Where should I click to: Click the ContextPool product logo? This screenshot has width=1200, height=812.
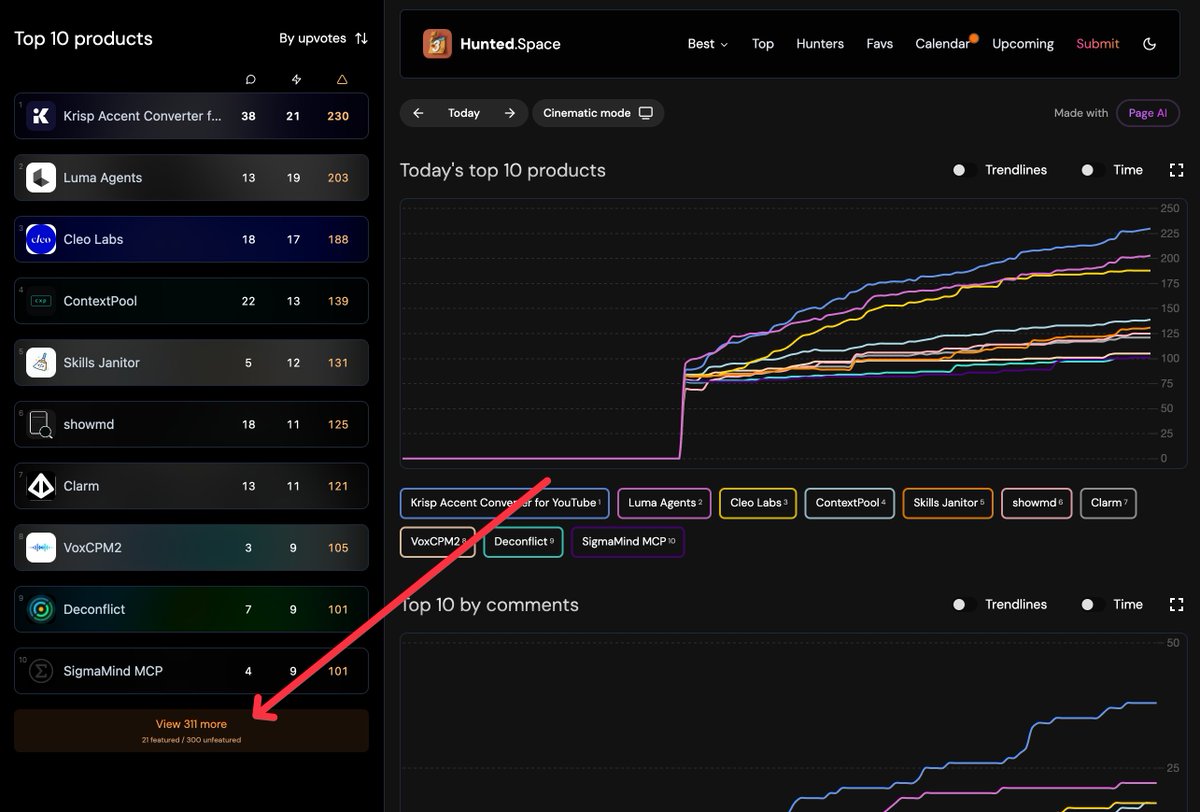point(41,301)
